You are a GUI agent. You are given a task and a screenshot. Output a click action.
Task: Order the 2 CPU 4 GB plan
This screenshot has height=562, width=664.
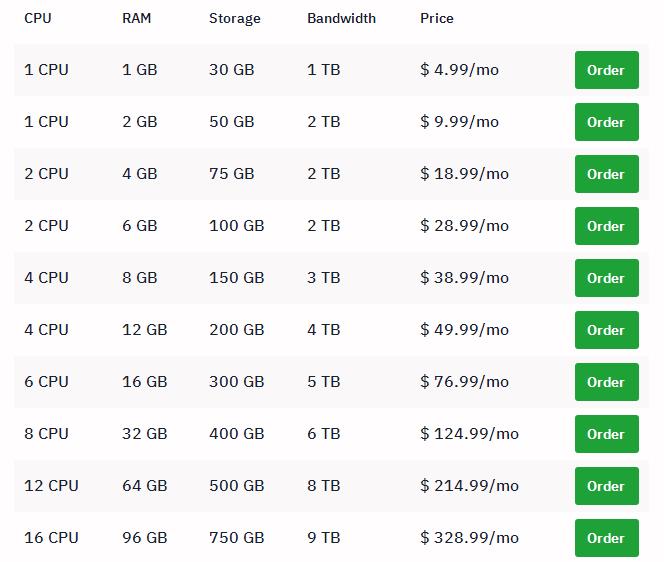[606, 174]
